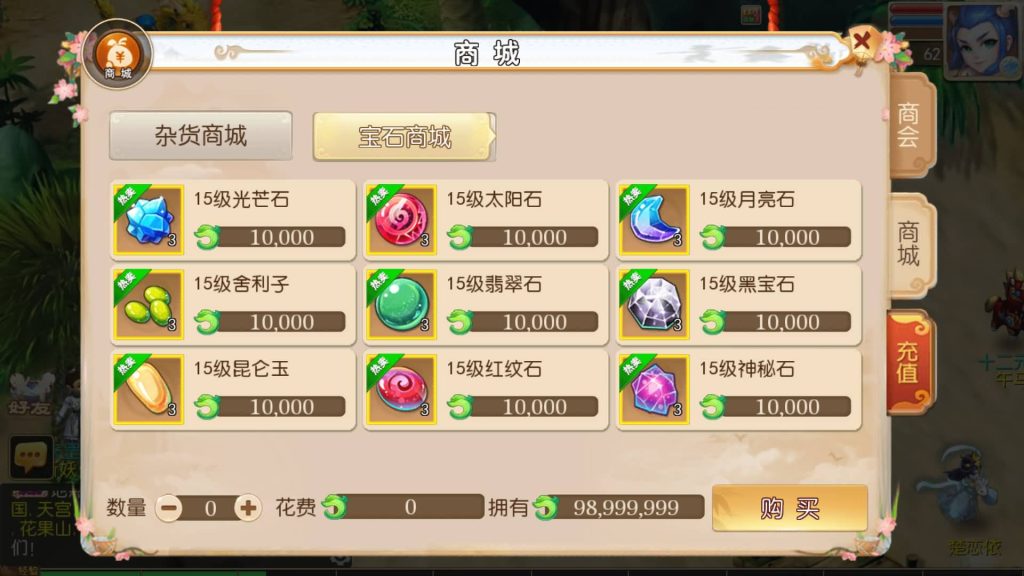Image resolution: width=1024 pixels, height=576 pixels.
Task: Choose the 15级黑宝石 dark gem icon
Action: click(654, 304)
